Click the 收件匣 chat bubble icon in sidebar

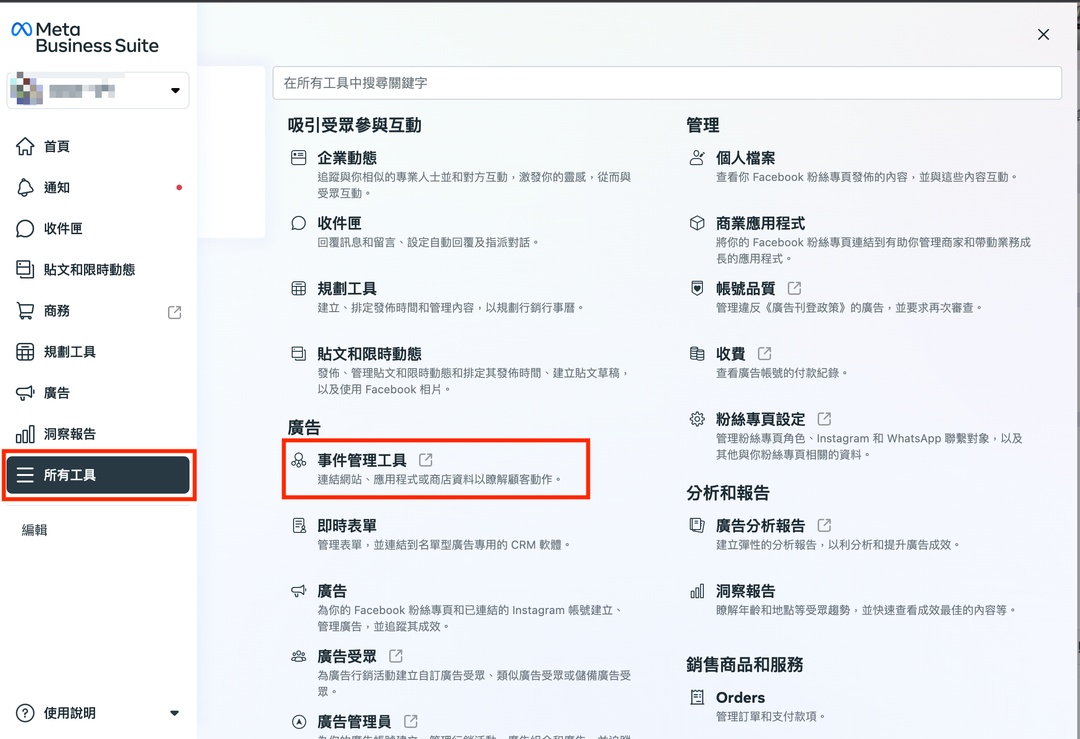[x=25, y=229]
